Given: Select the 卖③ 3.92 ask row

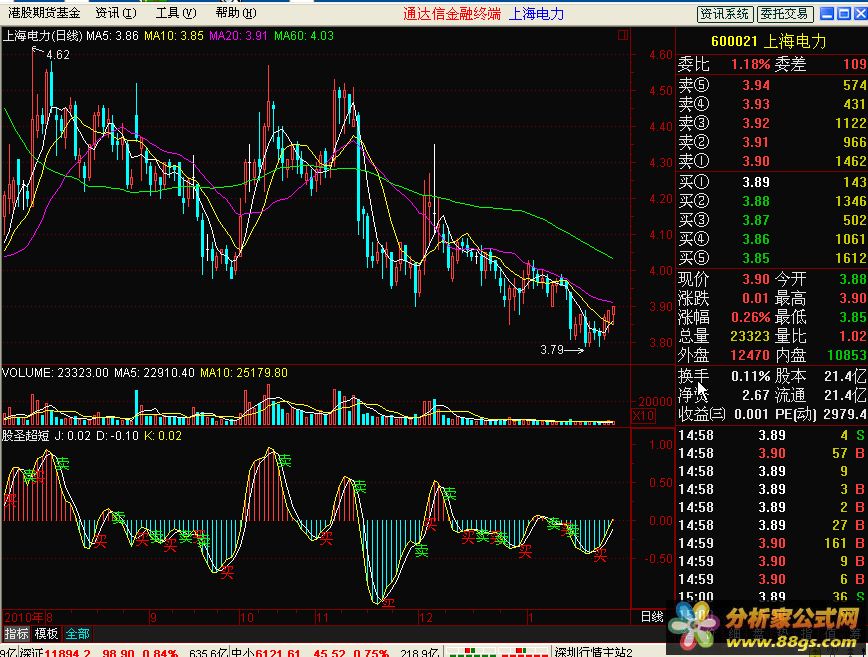Looking at the screenshot, I should (772, 123).
